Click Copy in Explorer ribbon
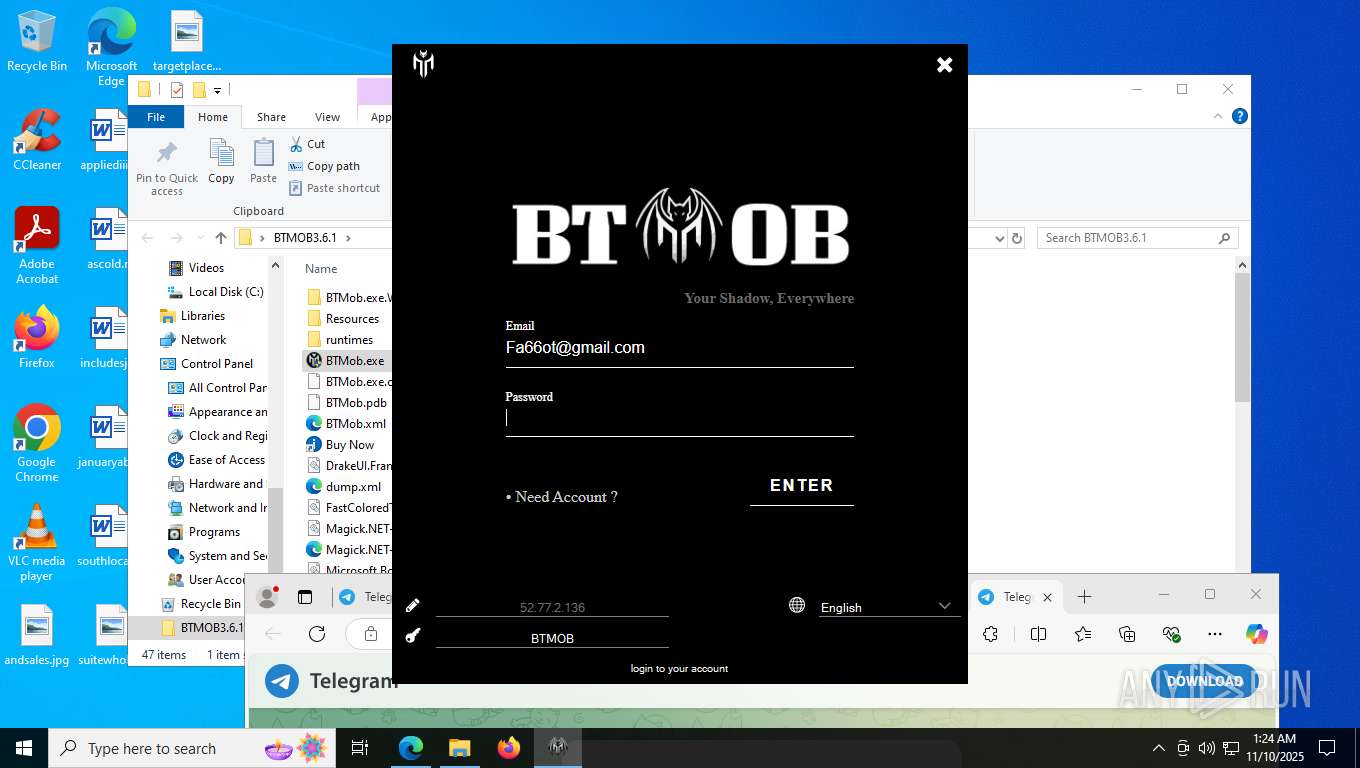The image size is (1360, 768). point(221,162)
